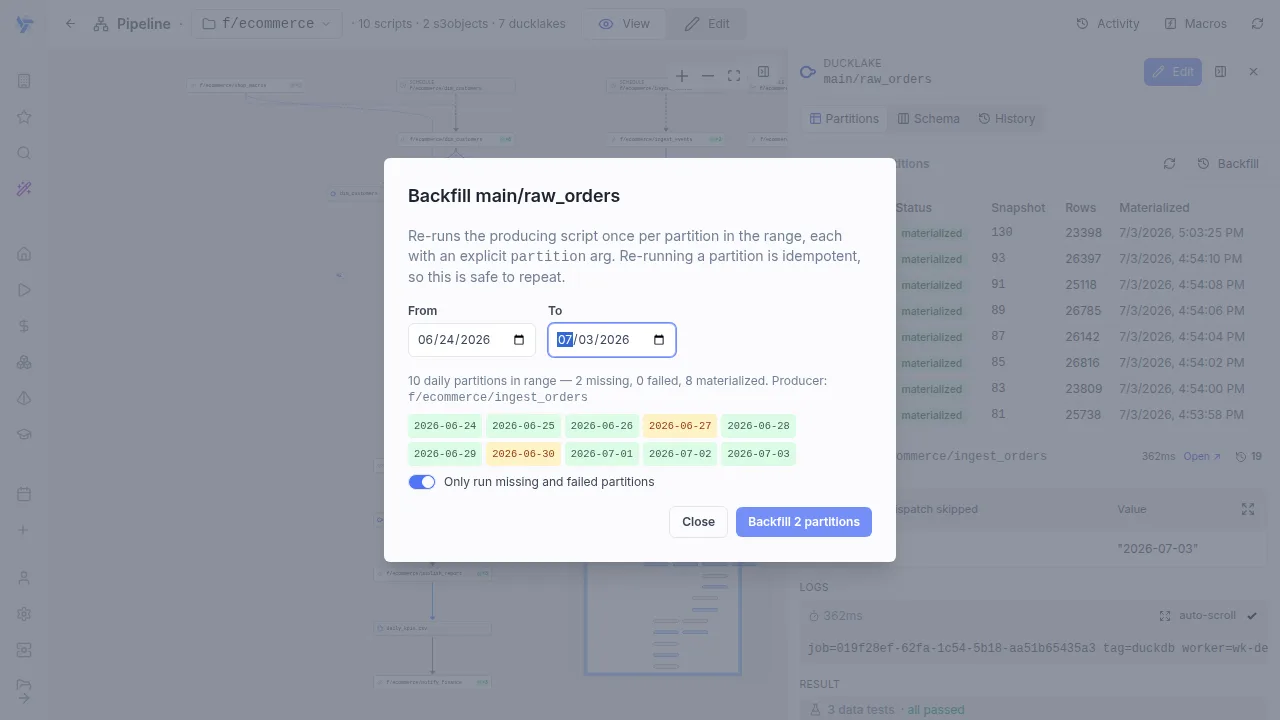Click the row count 26785
This screenshot has width=1280, height=720.
point(1083,311)
